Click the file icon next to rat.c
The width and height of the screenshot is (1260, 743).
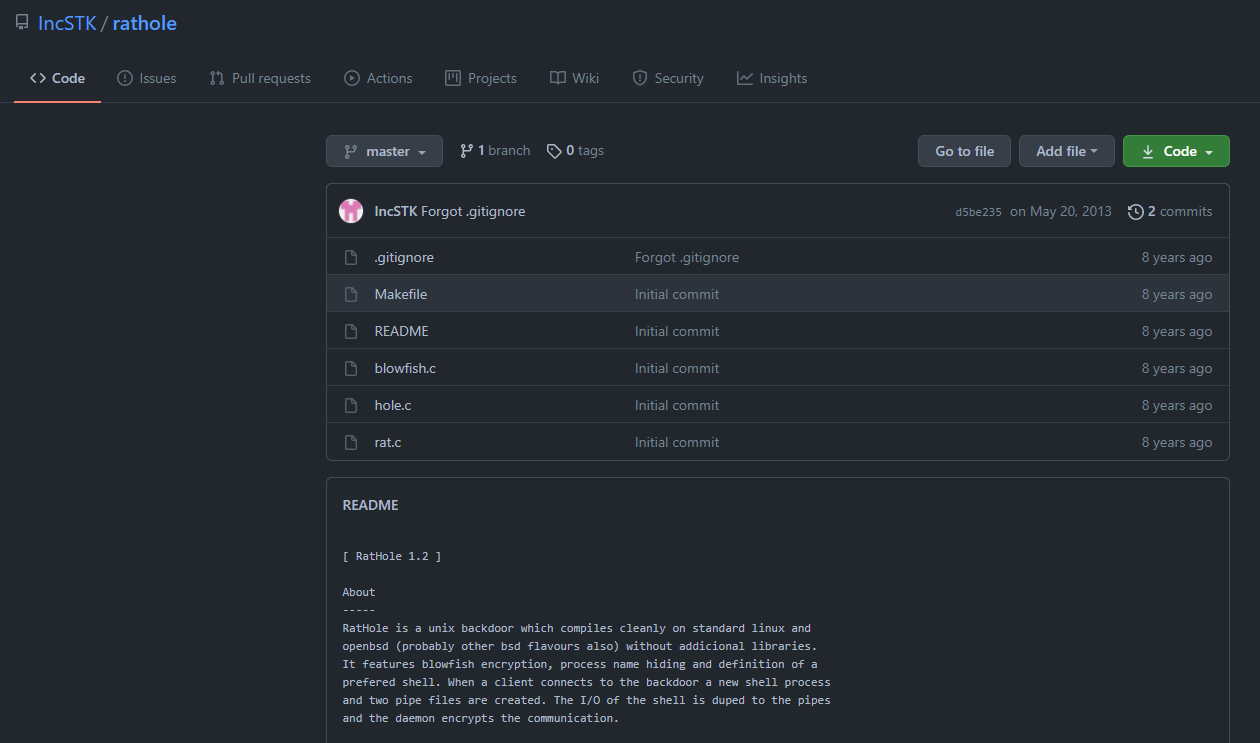tap(351, 443)
